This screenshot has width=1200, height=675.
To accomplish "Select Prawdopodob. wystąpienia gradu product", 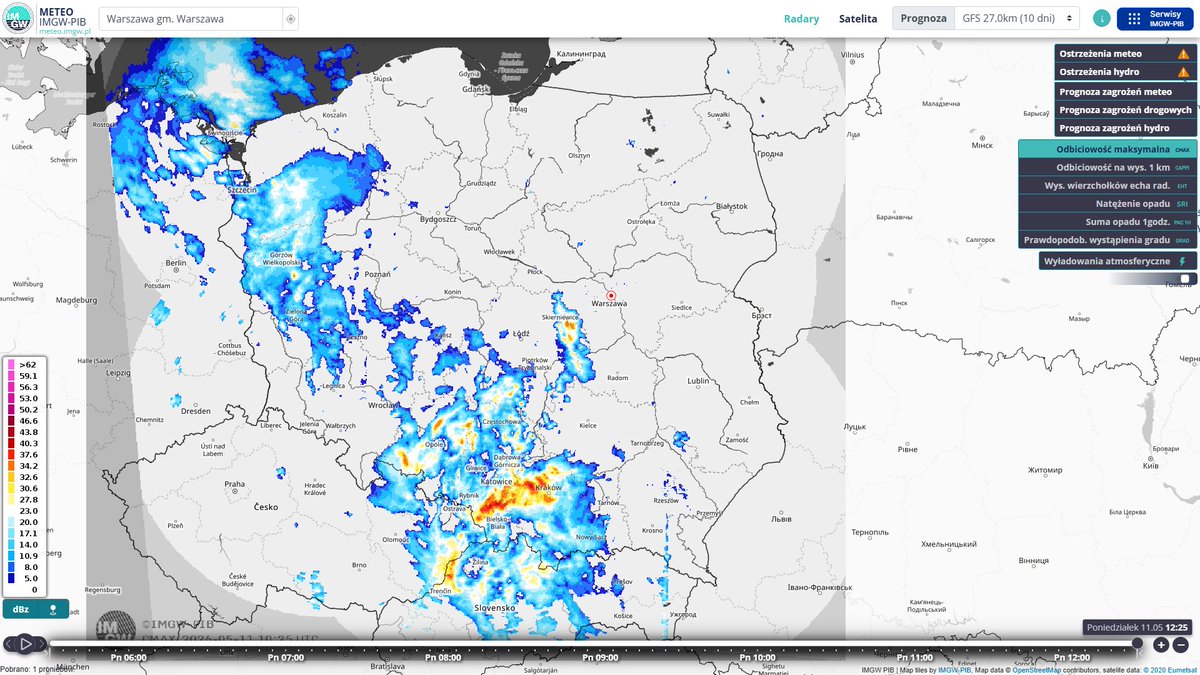I will [x=1106, y=240].
